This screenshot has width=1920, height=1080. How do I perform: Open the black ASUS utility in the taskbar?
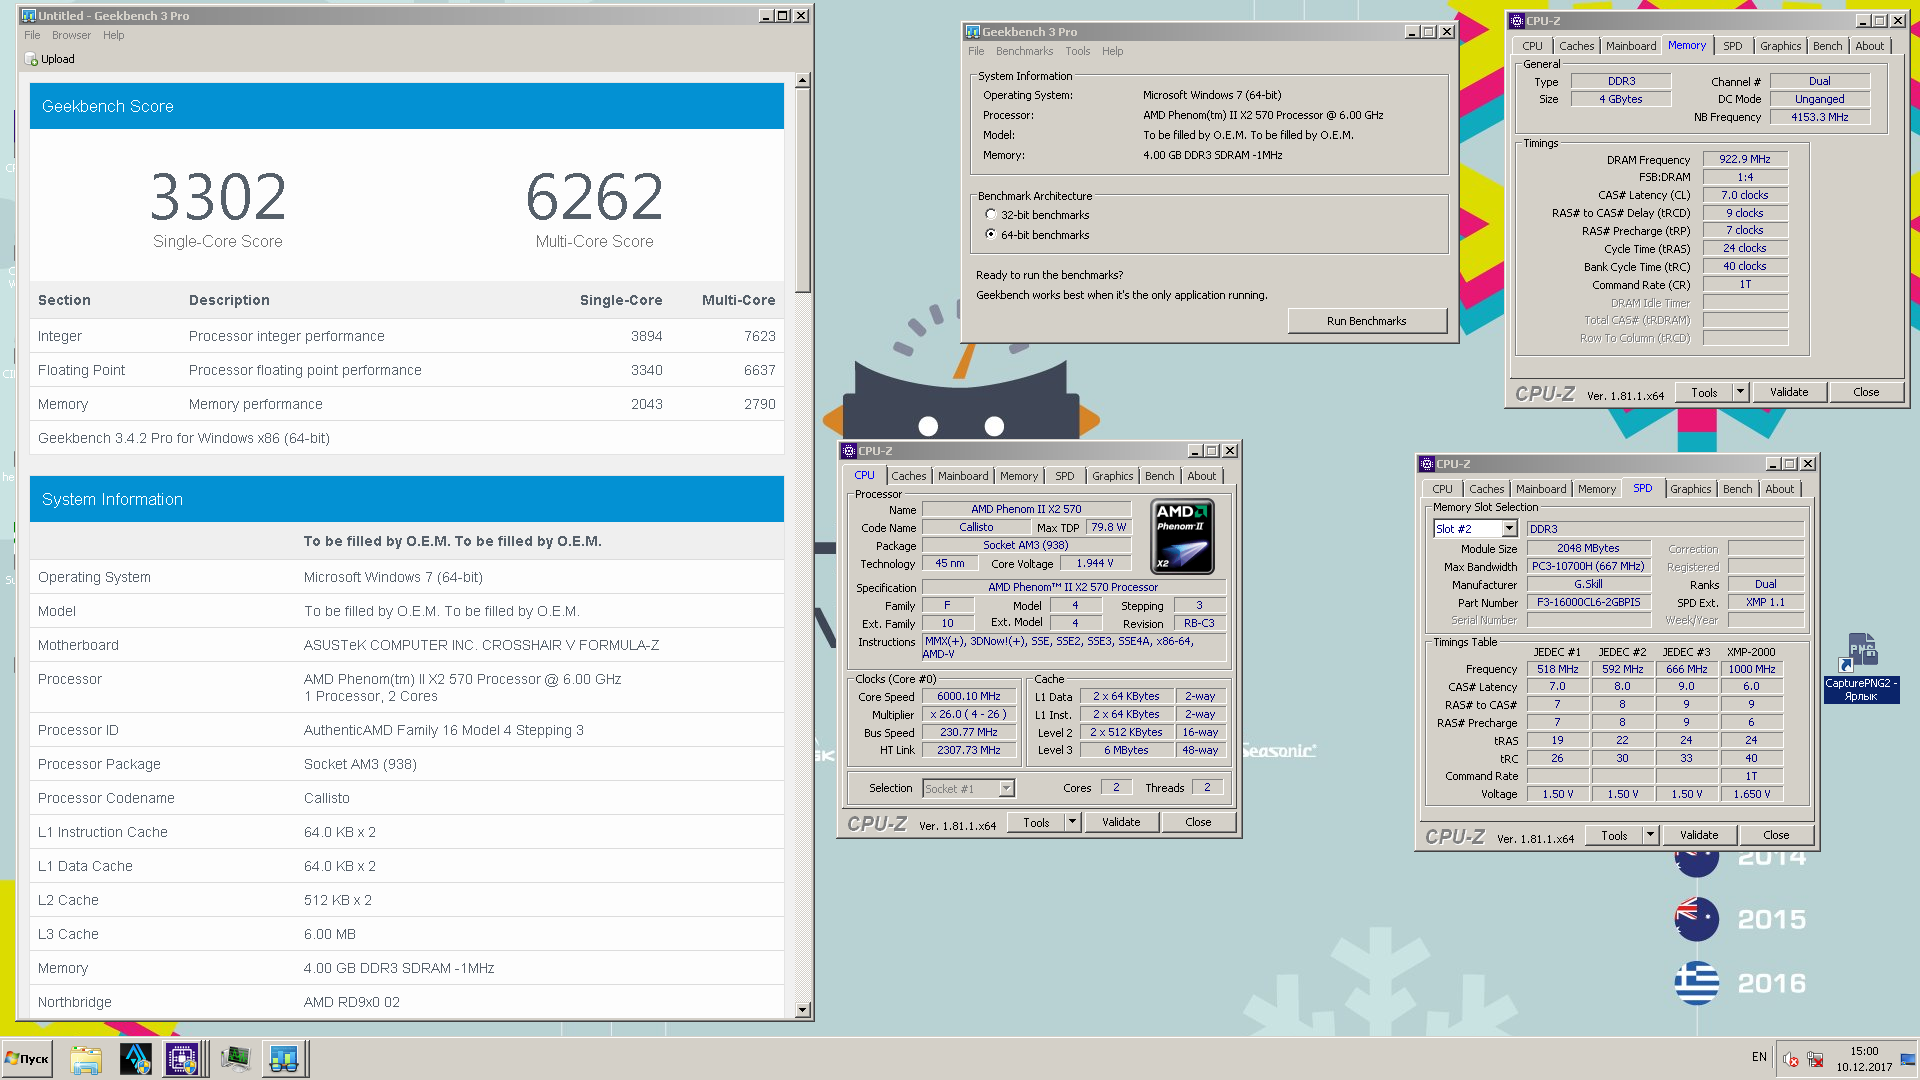(x=135, y=1059)
